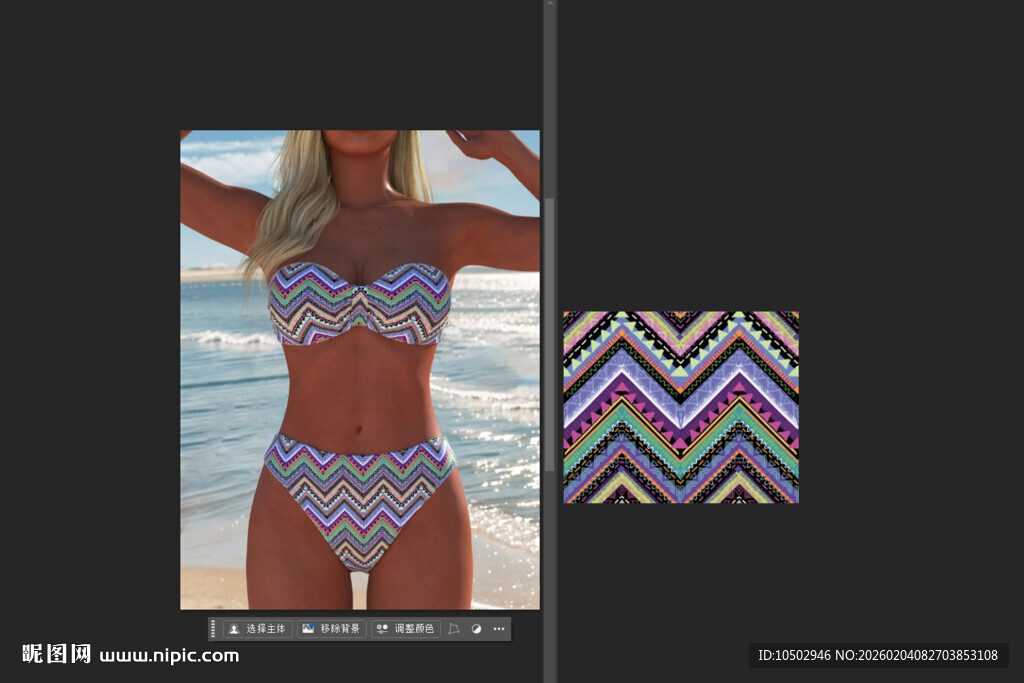Click the transform/perspective icon in contextual bar

coord(454,629)
